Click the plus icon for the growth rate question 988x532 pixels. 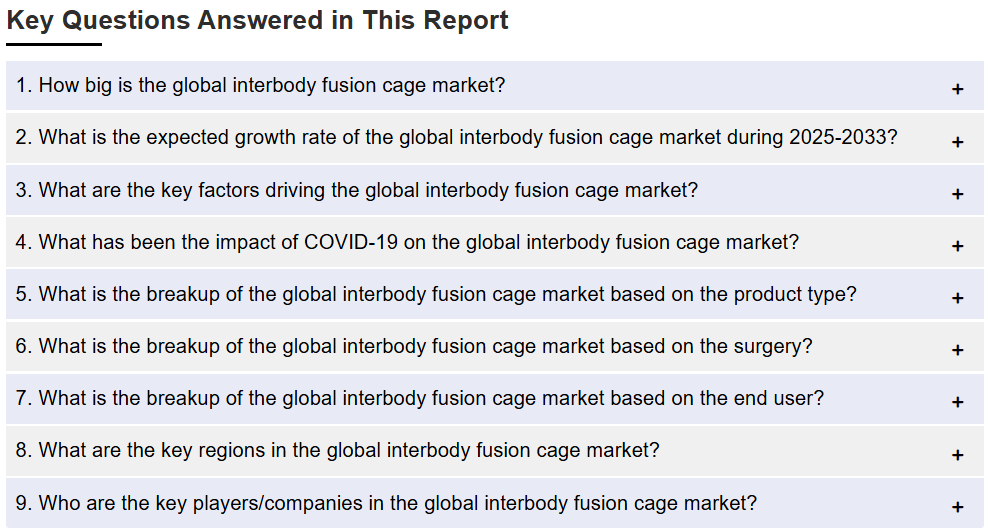(x=957, y=142)
